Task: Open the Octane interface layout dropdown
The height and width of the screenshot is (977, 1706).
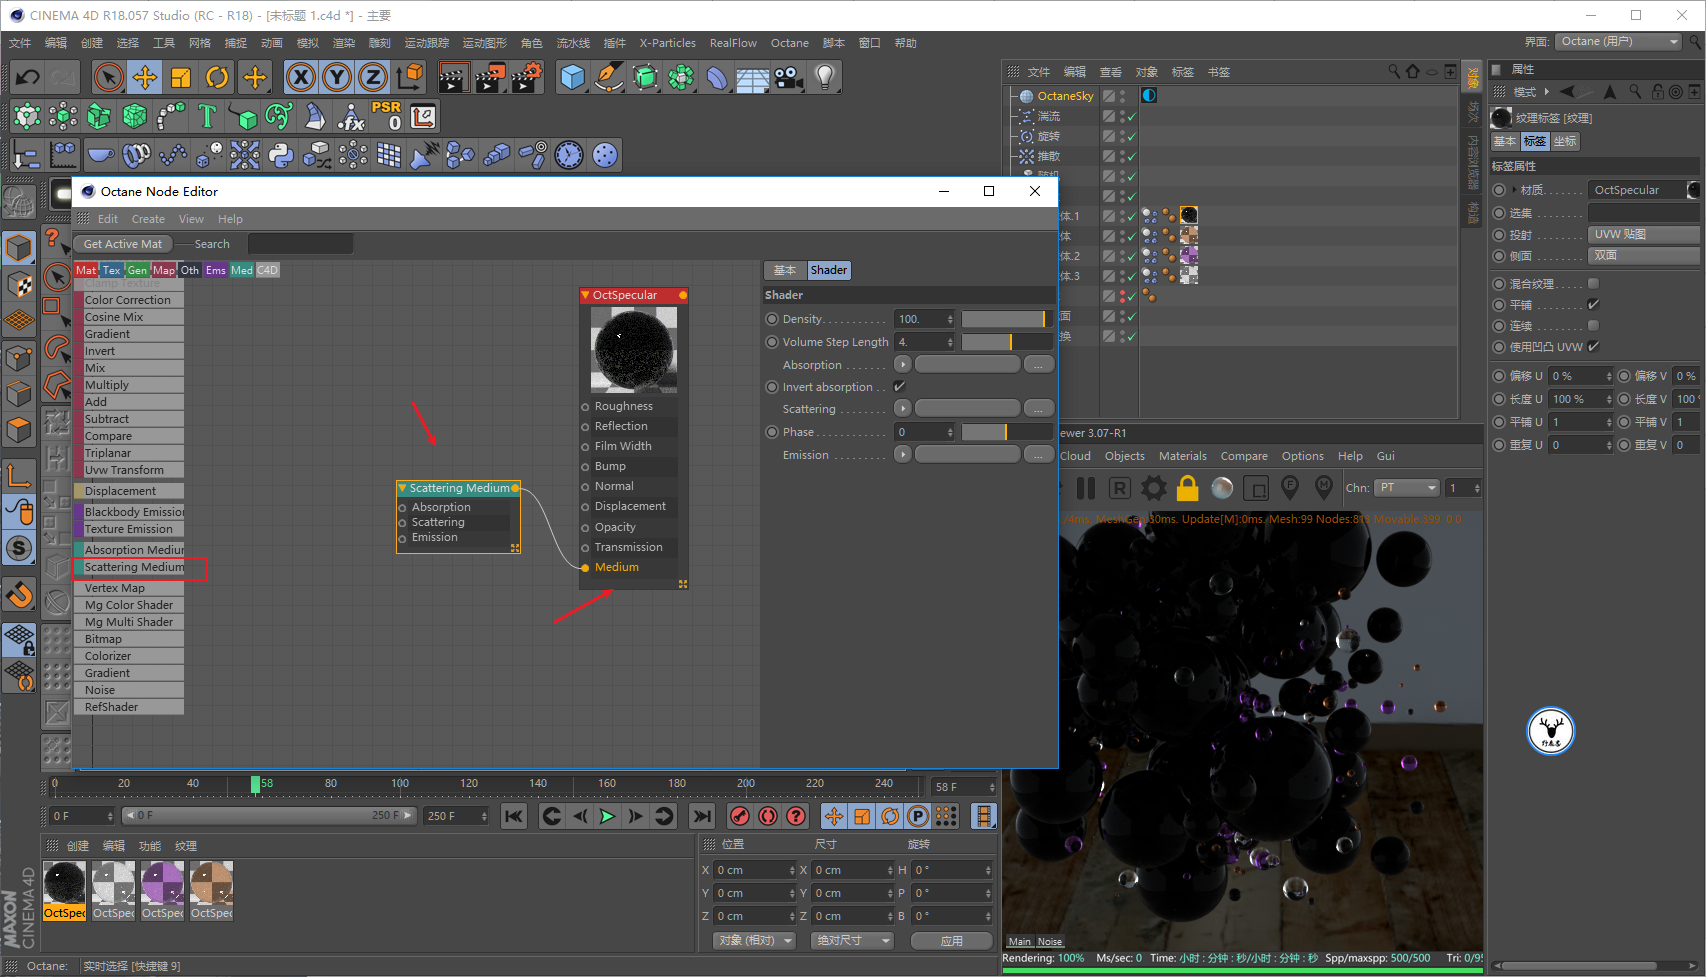Action: (1619, 42)
